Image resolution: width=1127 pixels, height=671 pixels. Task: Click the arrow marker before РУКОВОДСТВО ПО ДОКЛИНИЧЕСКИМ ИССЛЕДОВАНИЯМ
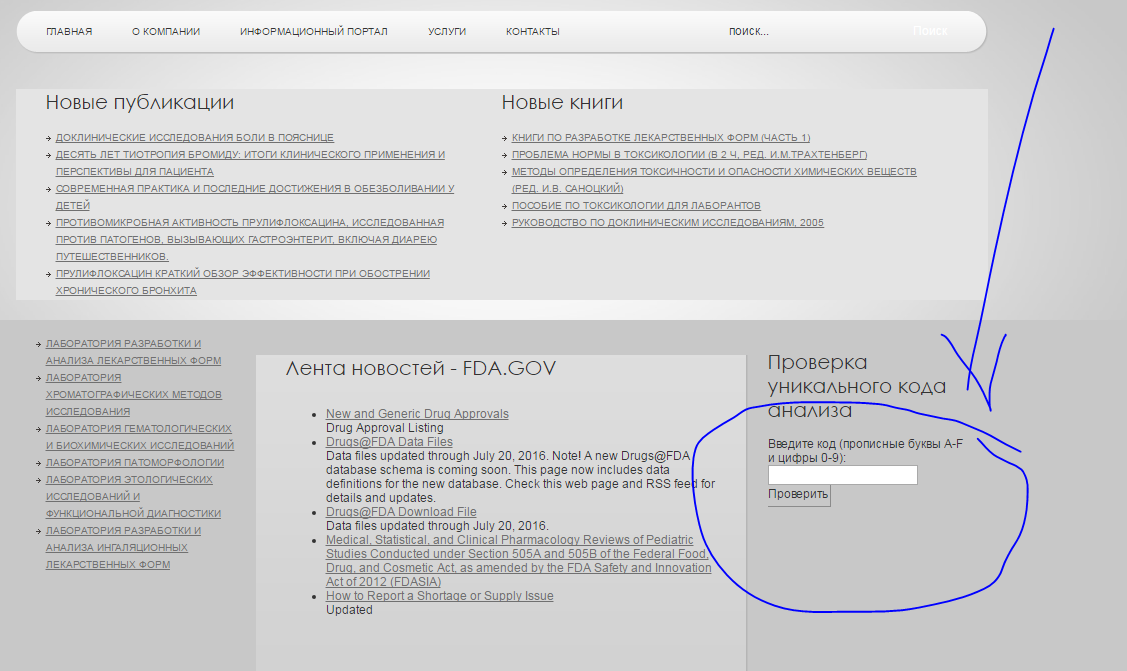pyautogui.click(x=505, y=222)
